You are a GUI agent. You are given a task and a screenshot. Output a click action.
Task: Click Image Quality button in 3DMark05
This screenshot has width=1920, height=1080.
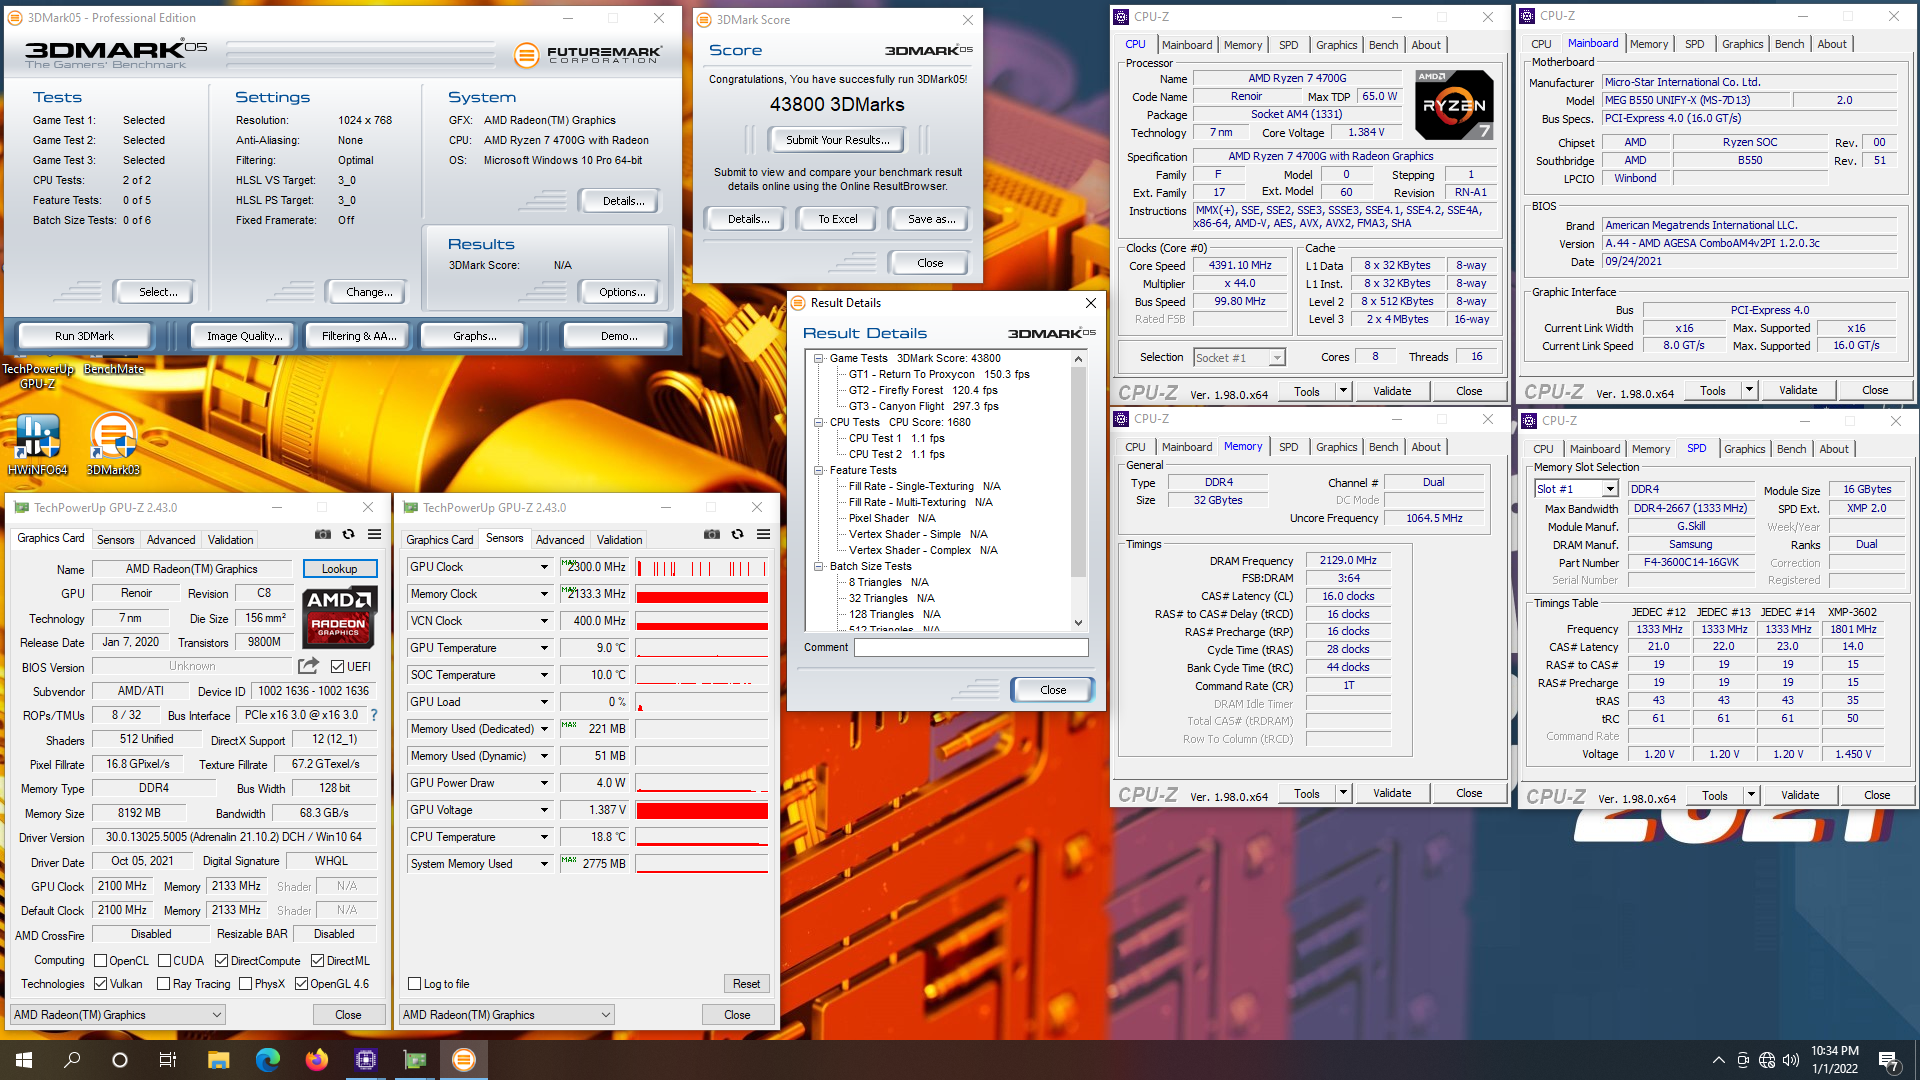click(244, 336)
